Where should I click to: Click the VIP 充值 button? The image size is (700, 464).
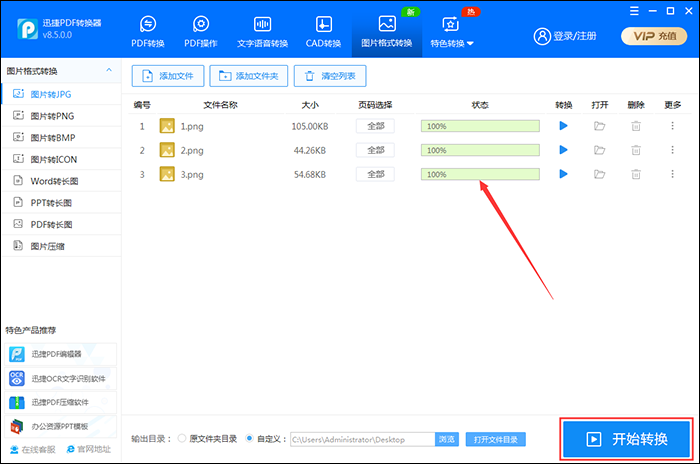654,36
